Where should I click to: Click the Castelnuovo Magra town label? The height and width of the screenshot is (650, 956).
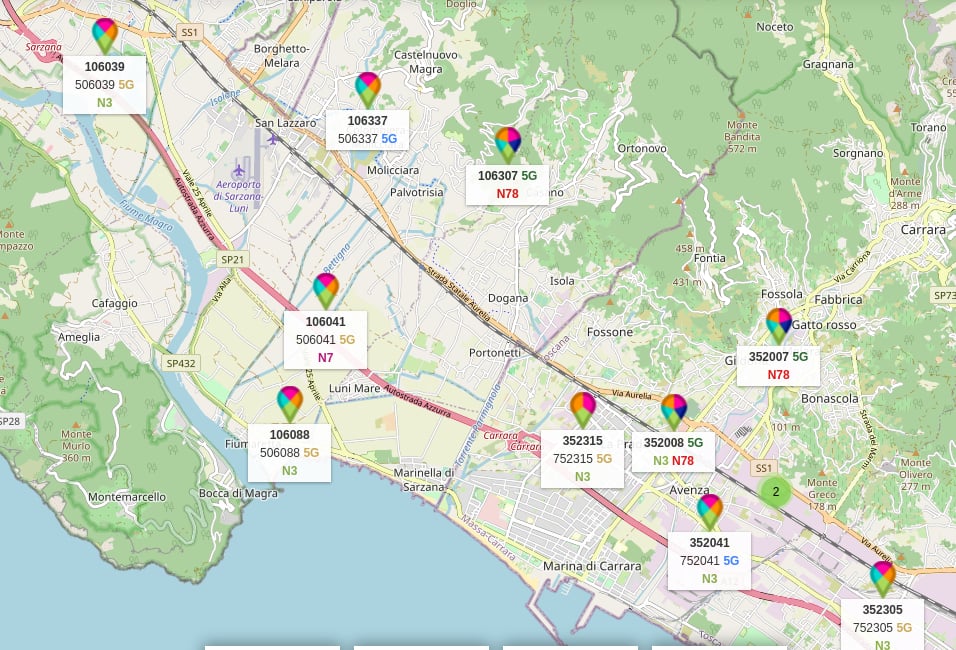coord(426,62)
